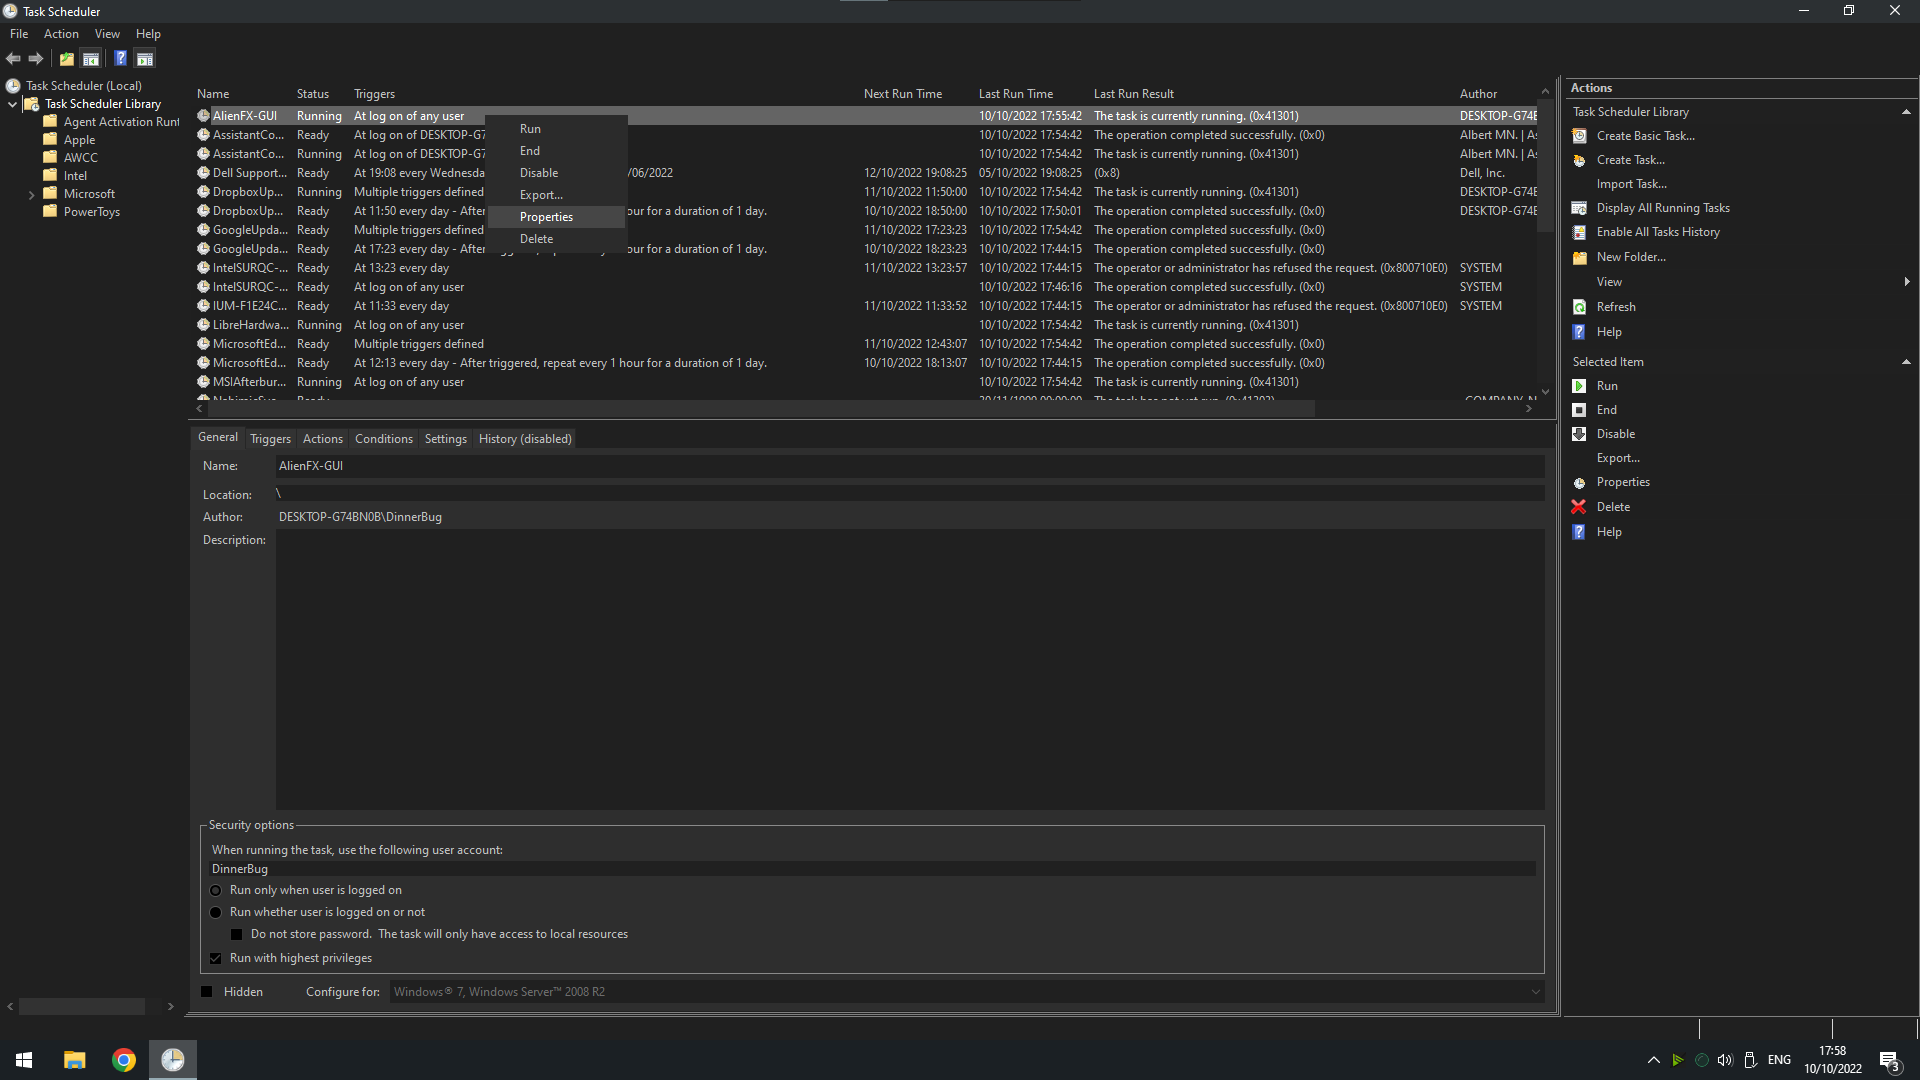Open the Task Scheduler taskbar icon
Viewport: 1920px width, 1080px height.
pyautogui.click(x=172, y=1059)
